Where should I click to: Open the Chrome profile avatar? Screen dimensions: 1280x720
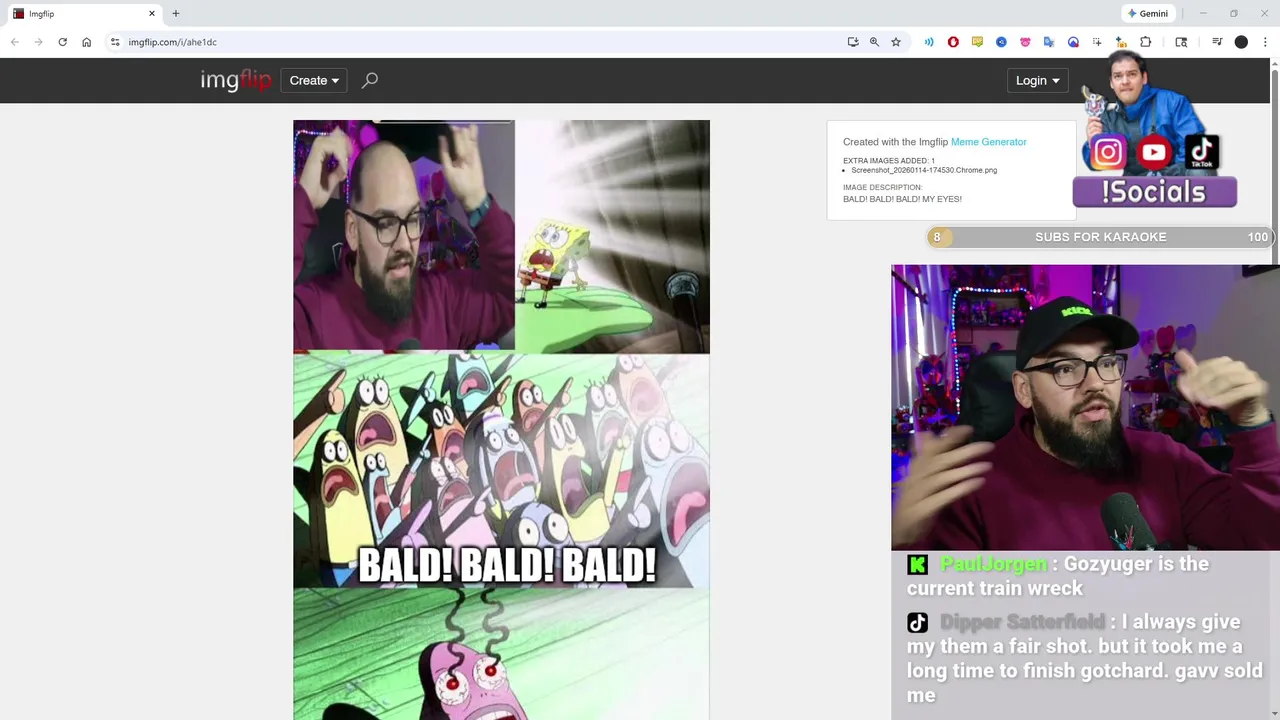click(x=1241, y=42)
